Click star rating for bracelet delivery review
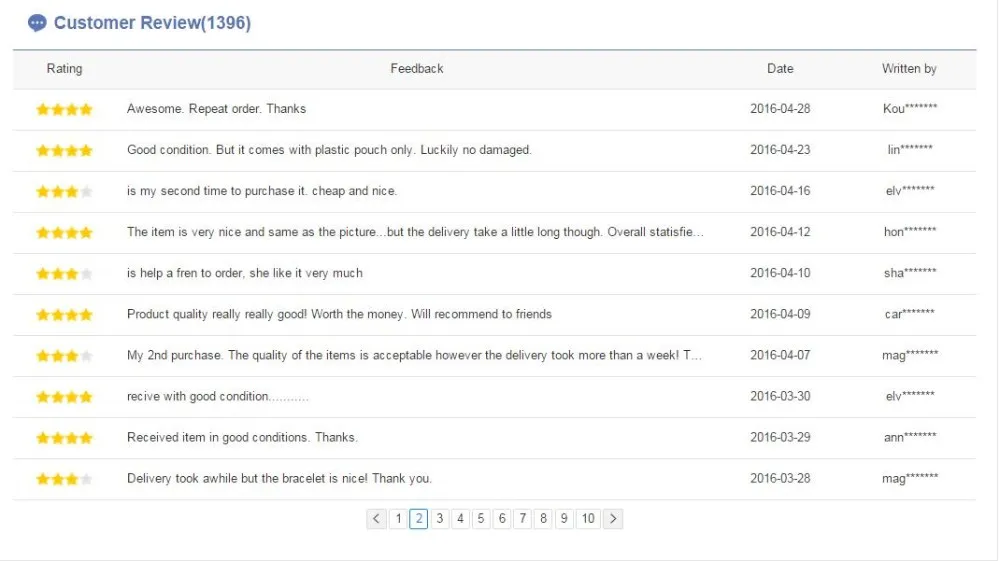The image size is (1000, 561). pyautogui.click(x=64, y=479)
